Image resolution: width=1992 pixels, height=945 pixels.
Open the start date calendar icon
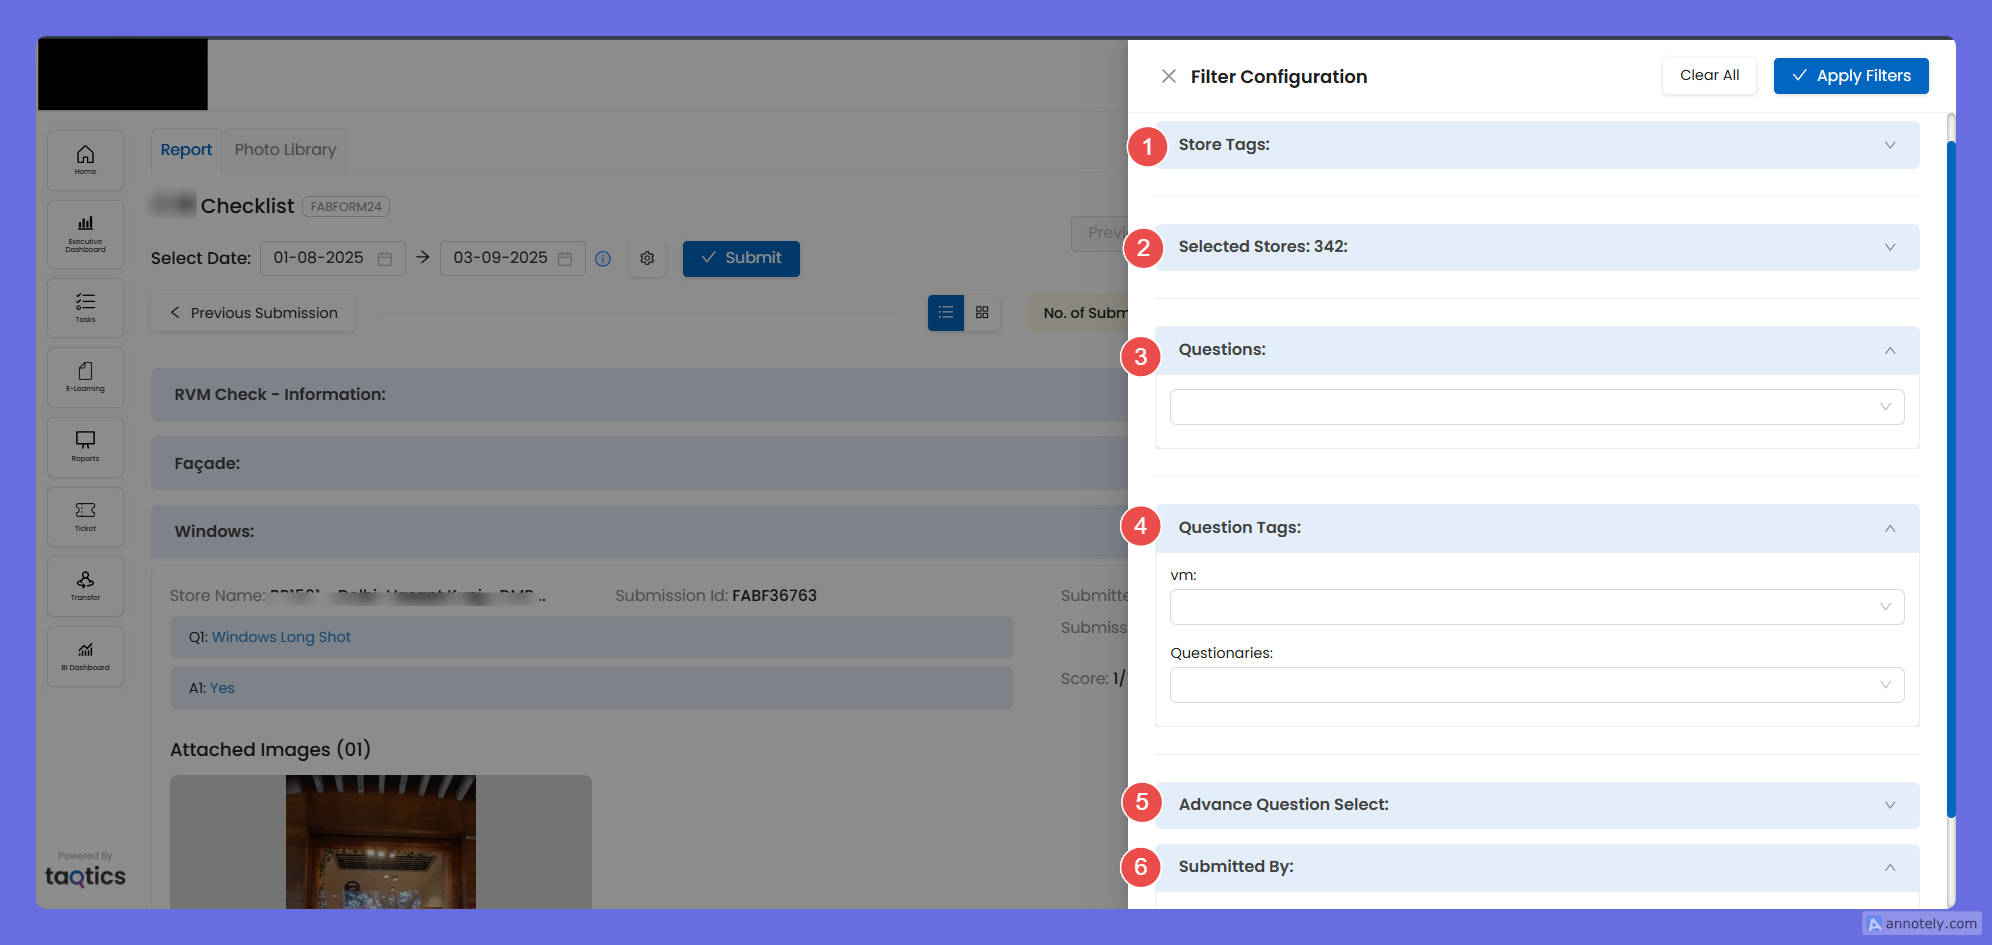pos(385,259)
